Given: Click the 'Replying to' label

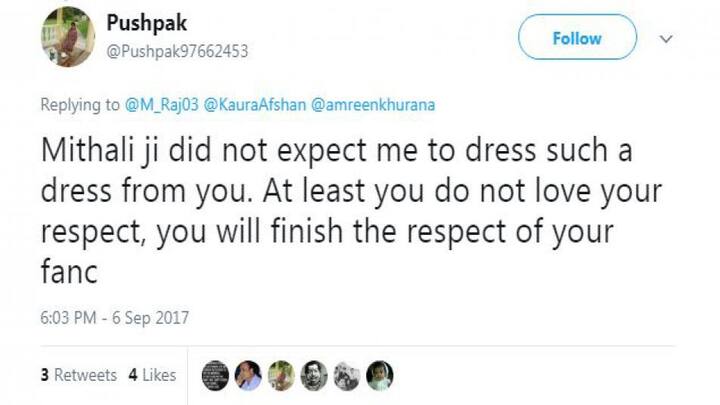Looking at the screenshot, I should point(81,104).
